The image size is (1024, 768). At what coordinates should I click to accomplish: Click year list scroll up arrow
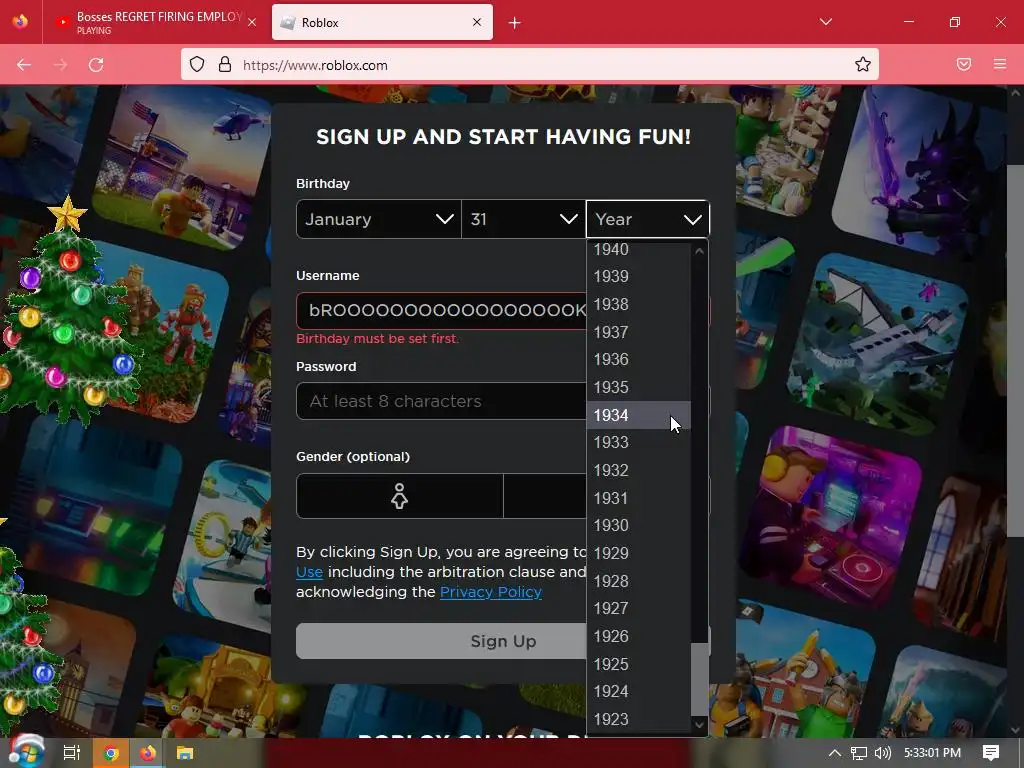pos(699,251)
